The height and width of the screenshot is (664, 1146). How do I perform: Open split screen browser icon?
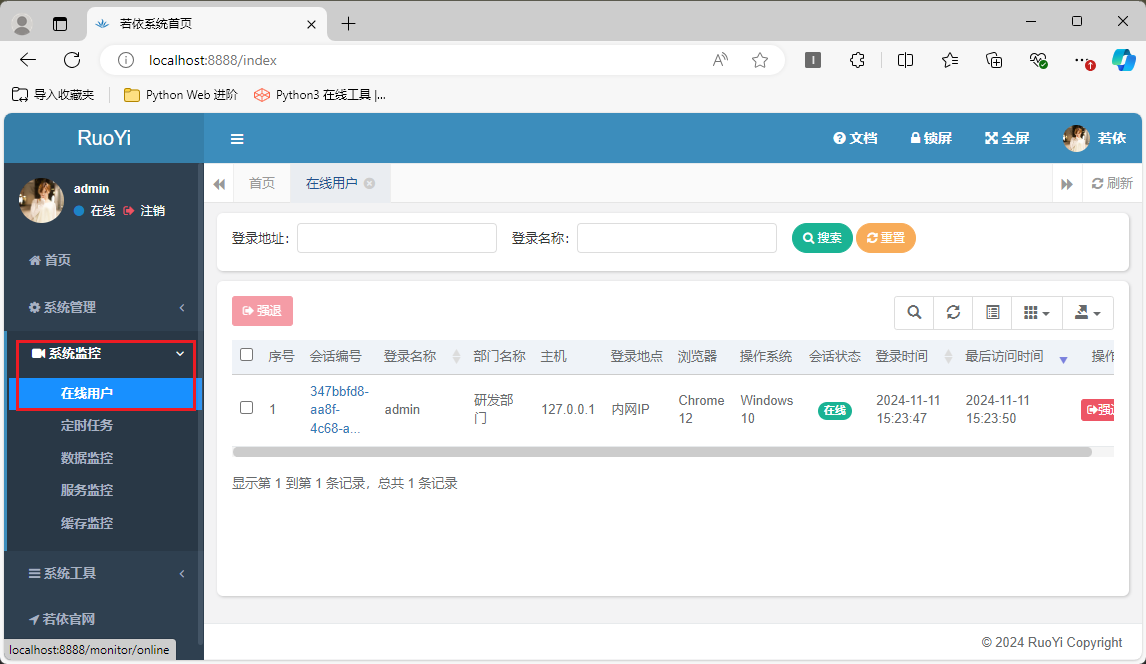[905, 60]
